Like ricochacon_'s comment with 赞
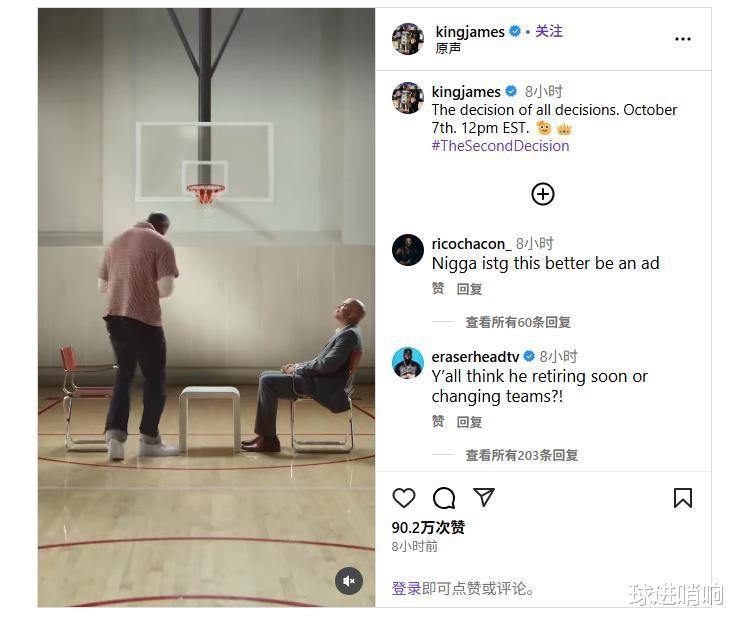 (x=438, y=288)
